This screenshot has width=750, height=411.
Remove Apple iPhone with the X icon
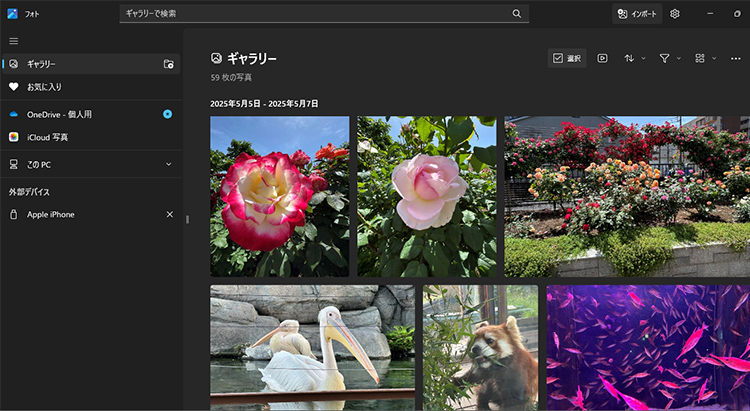coord(169,214)
